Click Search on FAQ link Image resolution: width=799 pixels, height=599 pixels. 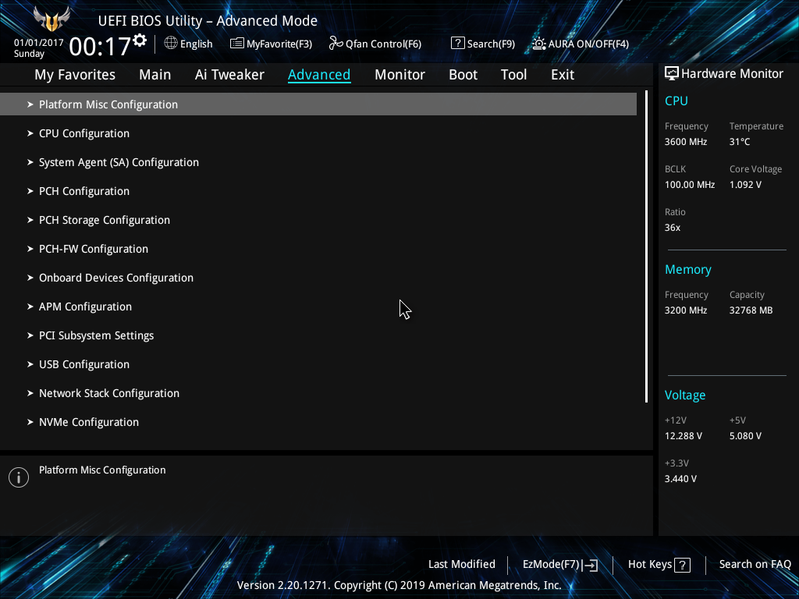pyautogui.click(x=755, y=564)
